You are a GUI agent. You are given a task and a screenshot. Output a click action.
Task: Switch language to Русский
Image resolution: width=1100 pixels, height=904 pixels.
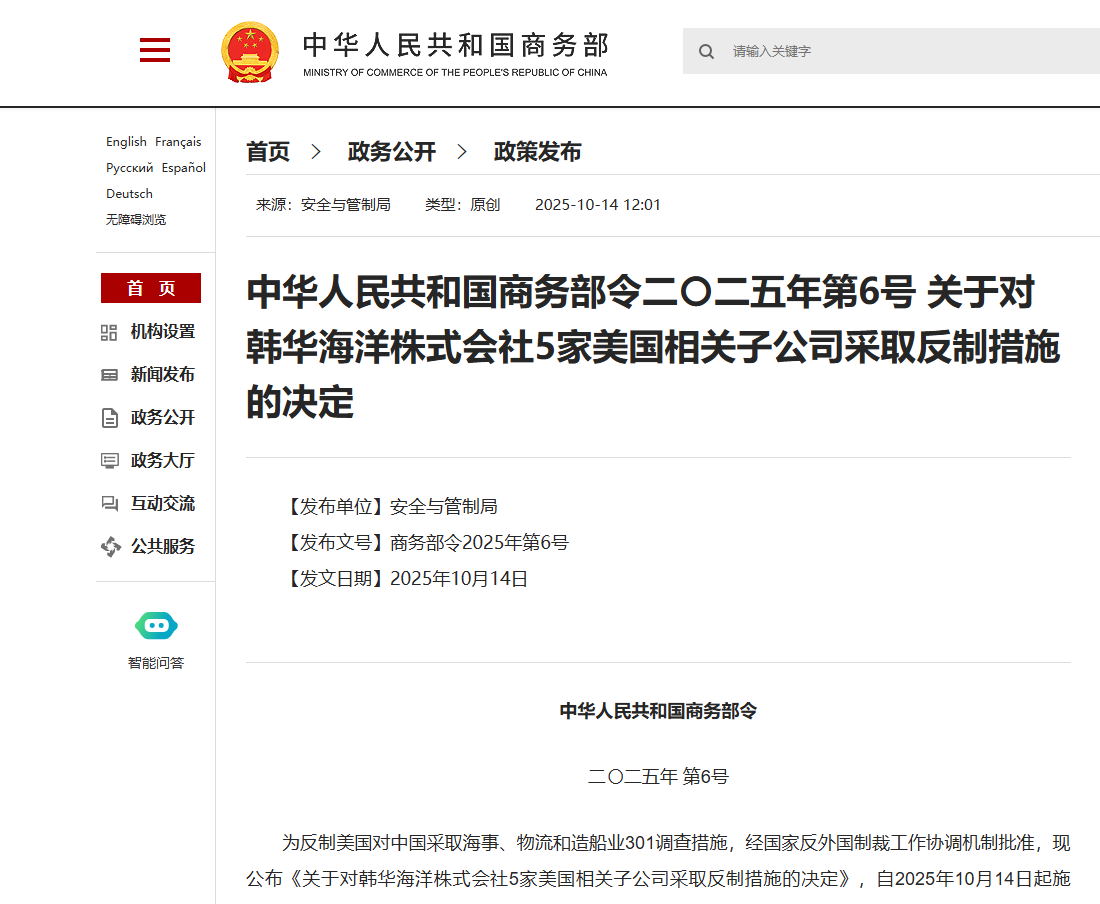click(x=130, y=168)
